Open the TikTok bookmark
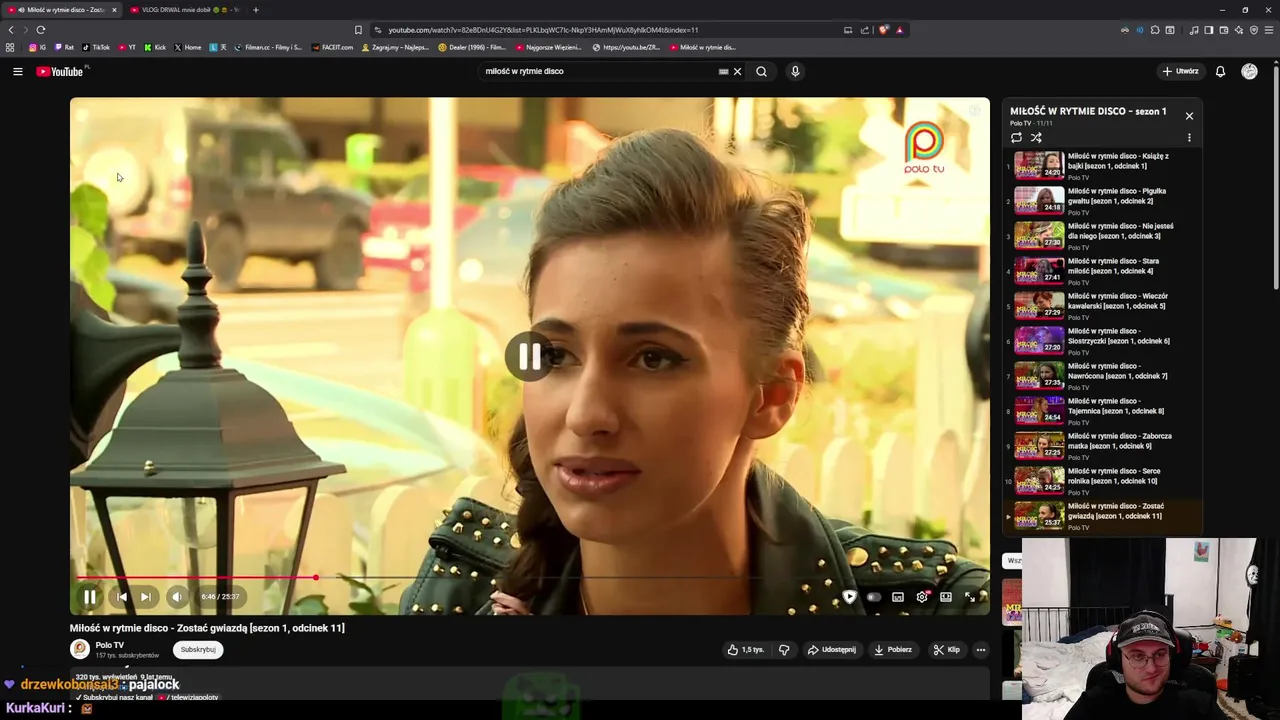 pyautogui.click(x=96, y=47)
